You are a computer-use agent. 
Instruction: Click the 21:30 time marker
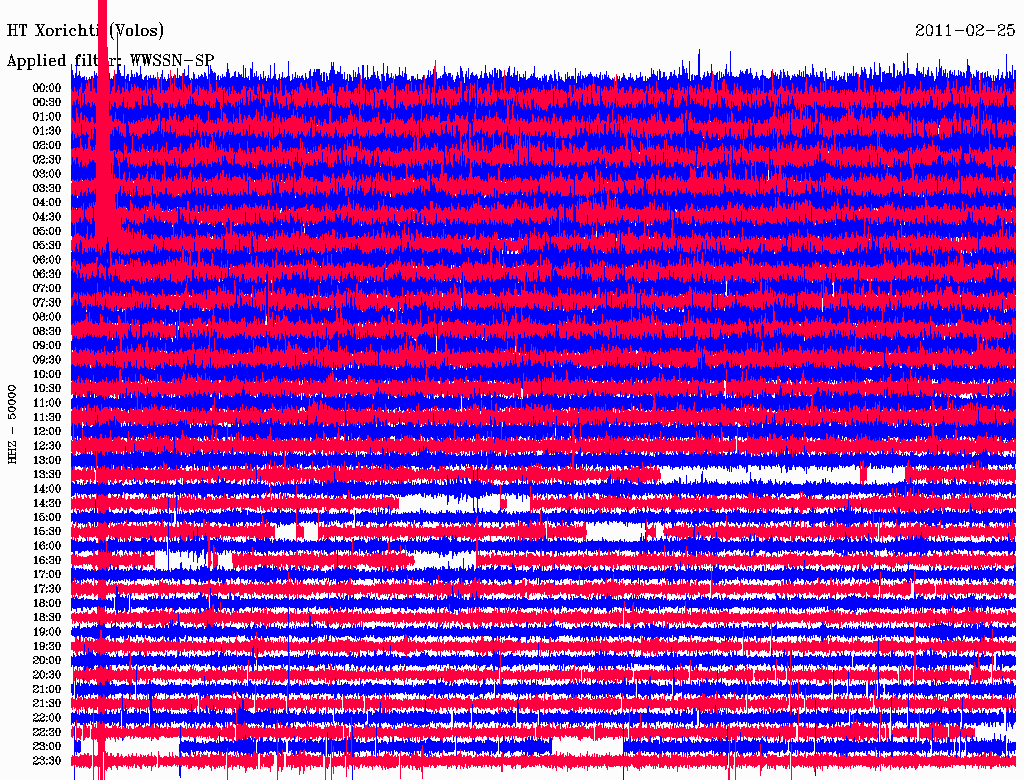(46, 703)
